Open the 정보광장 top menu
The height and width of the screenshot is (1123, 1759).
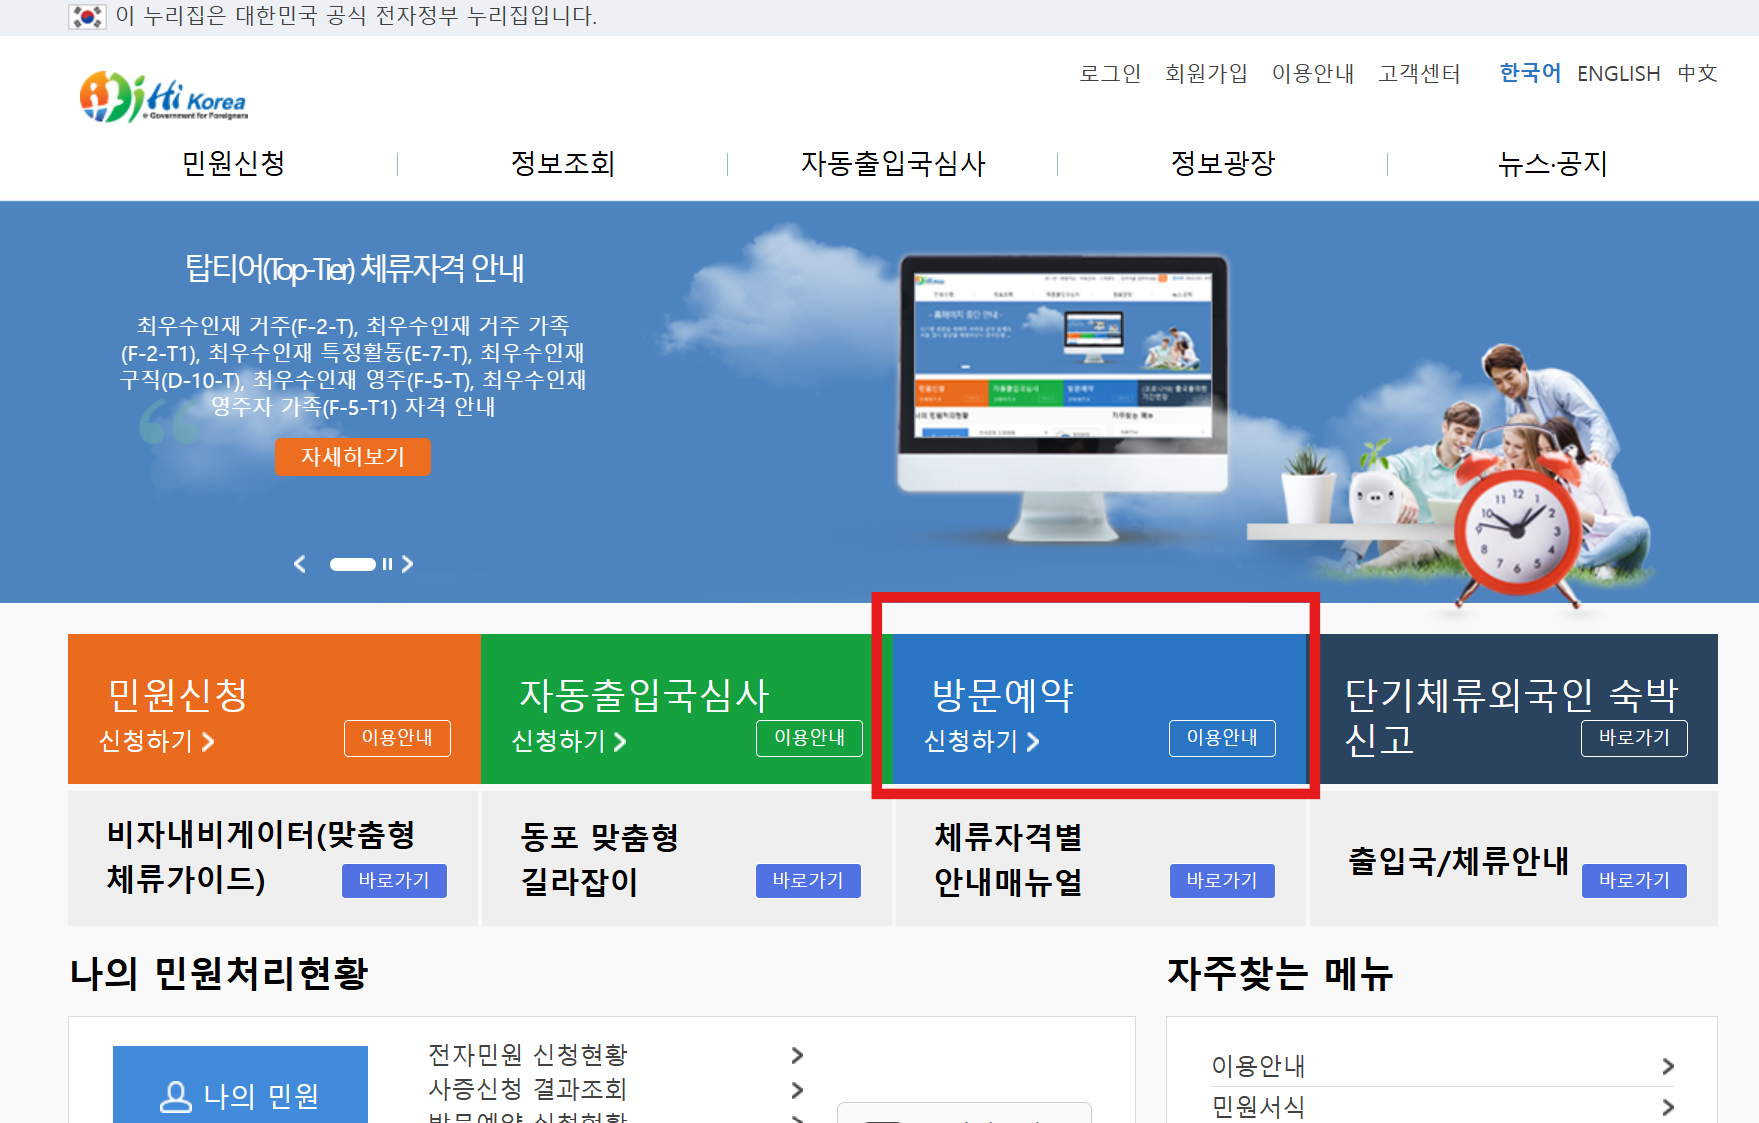[1222, 163]
